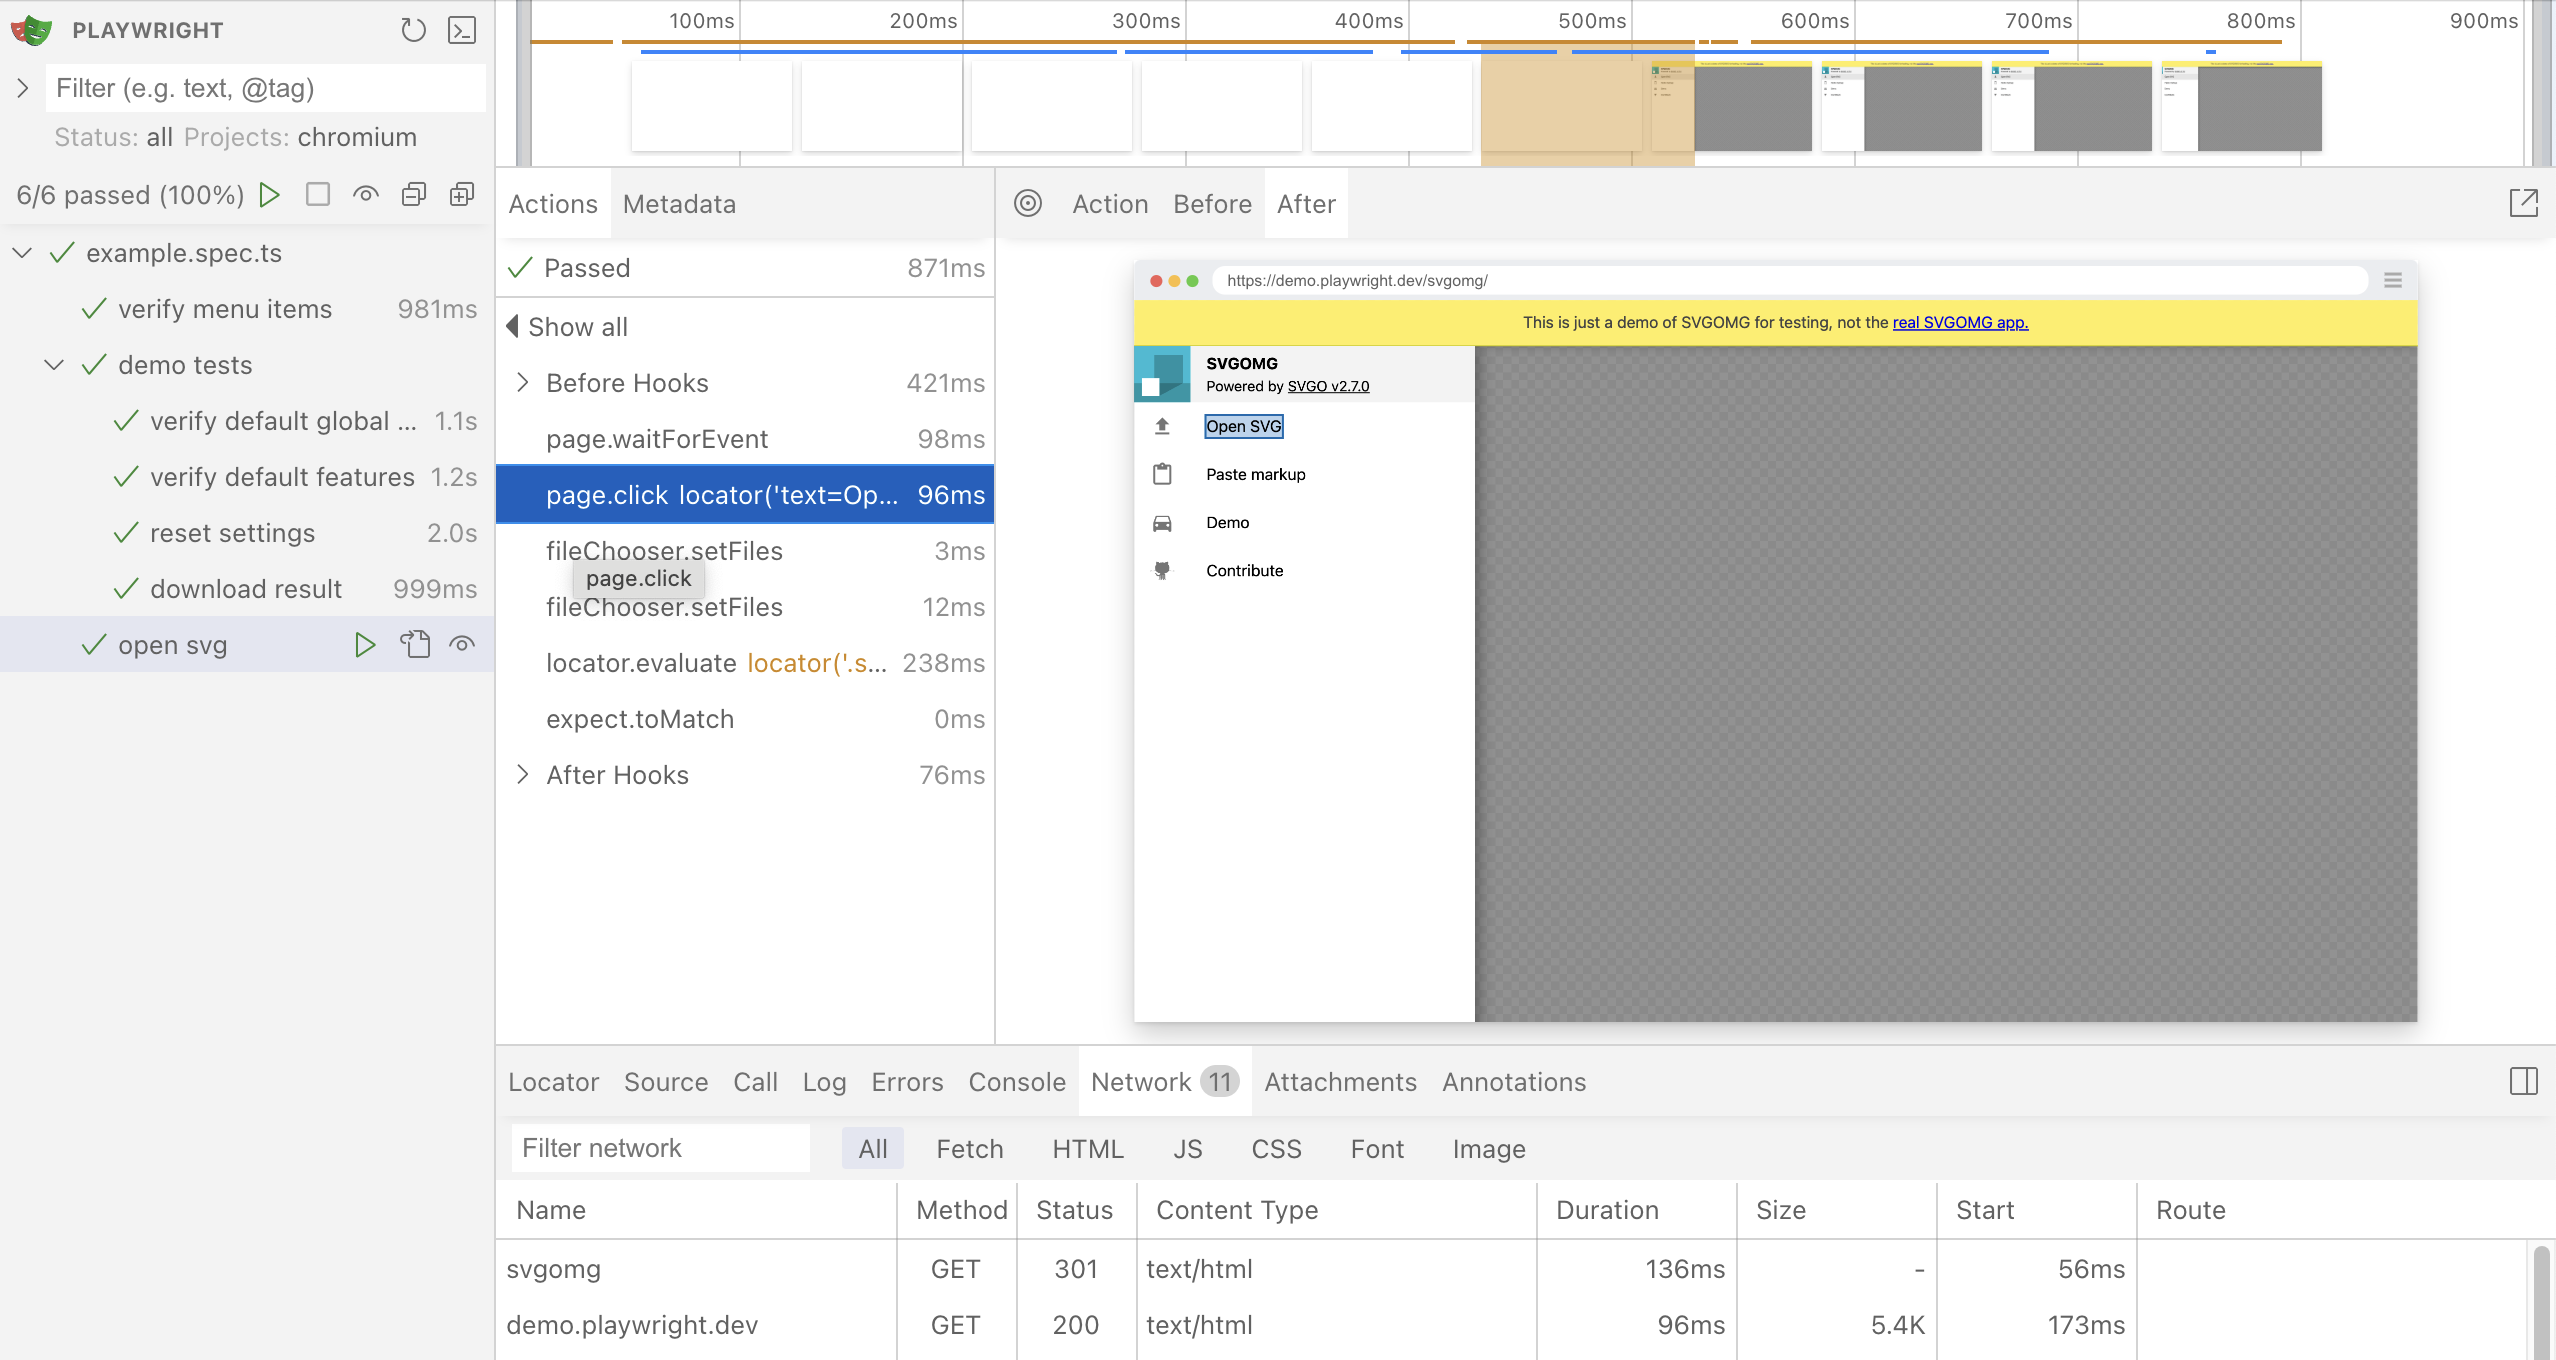Open the Log tab
2556x1360 pixels.
click(824, 1082)
